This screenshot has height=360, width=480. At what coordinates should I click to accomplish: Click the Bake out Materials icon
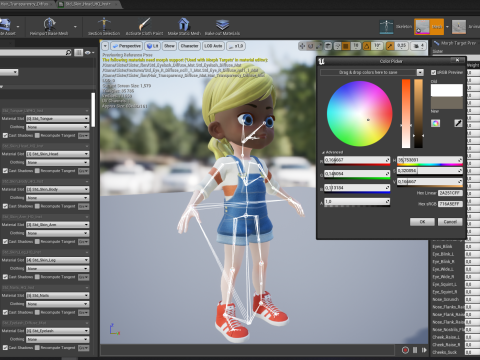tap(222, 24)
